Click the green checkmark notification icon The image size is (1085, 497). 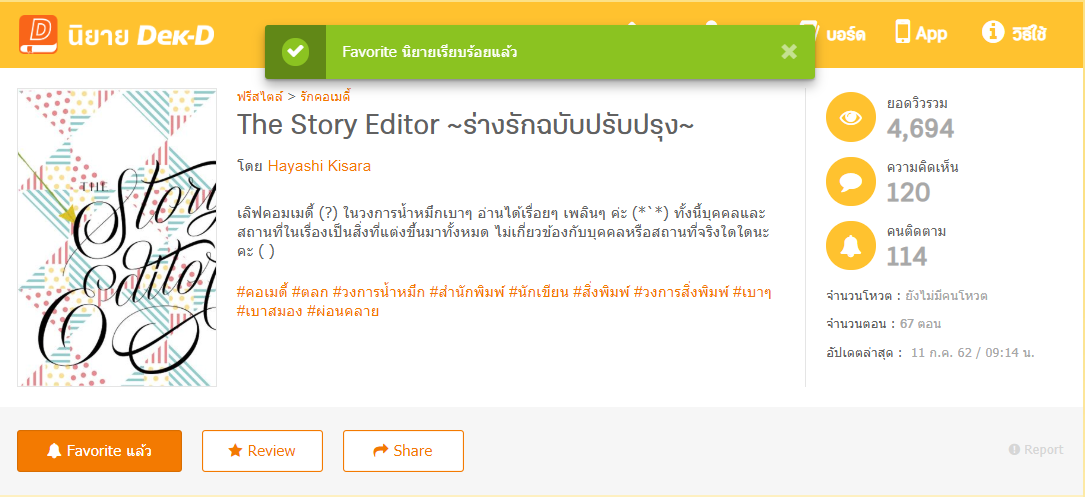[295, 52]
